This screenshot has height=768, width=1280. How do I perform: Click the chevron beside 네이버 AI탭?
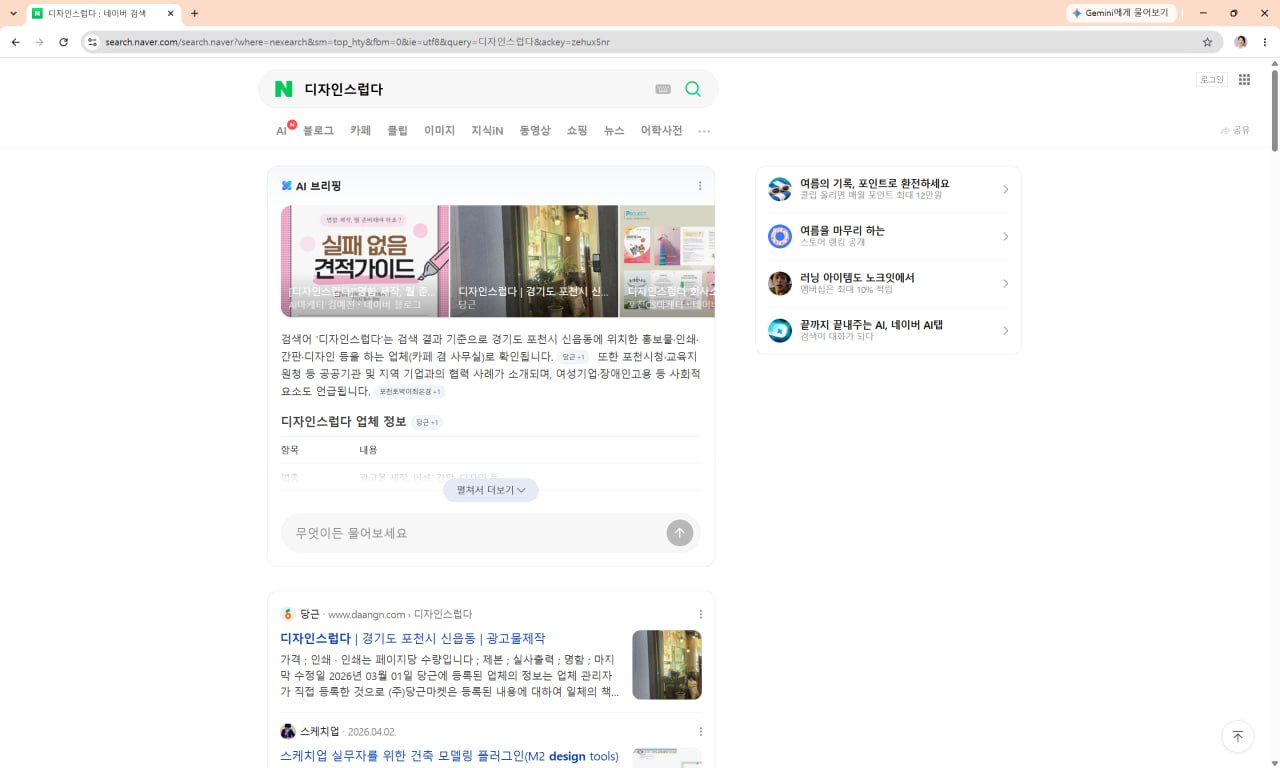click(1005, 330)
